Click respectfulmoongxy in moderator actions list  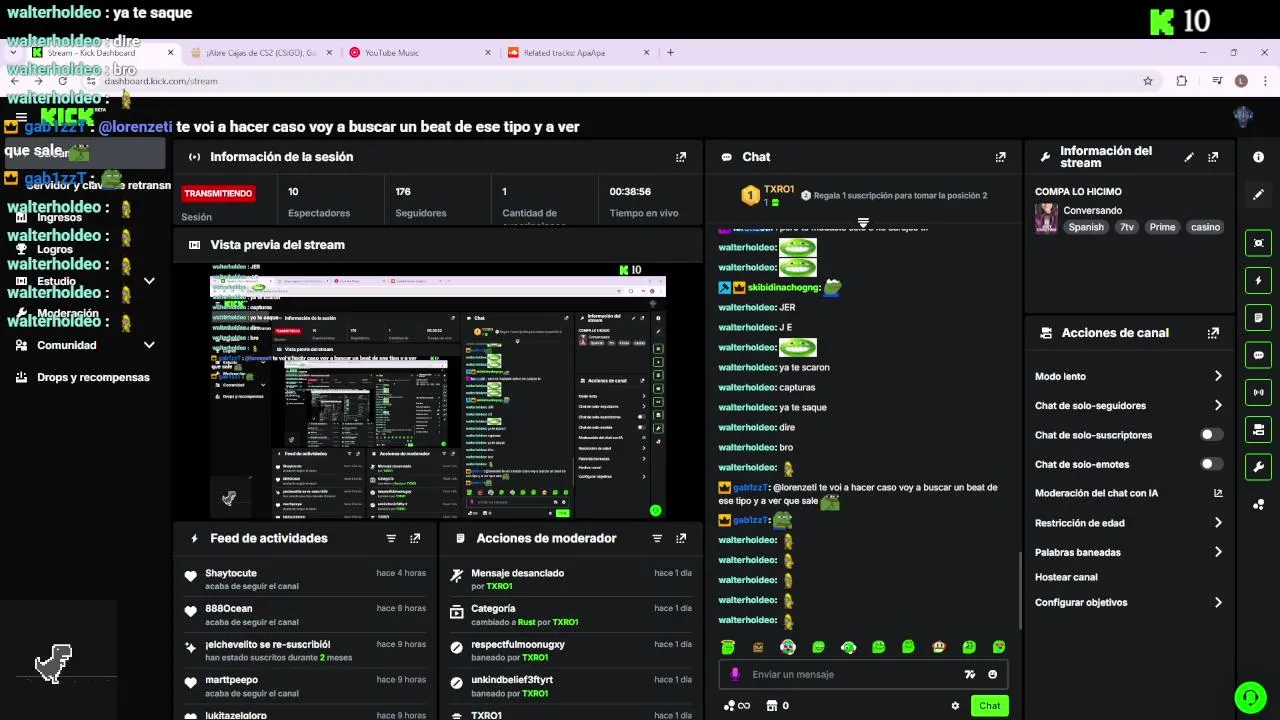pyautogui.click(x=518, y=645)
